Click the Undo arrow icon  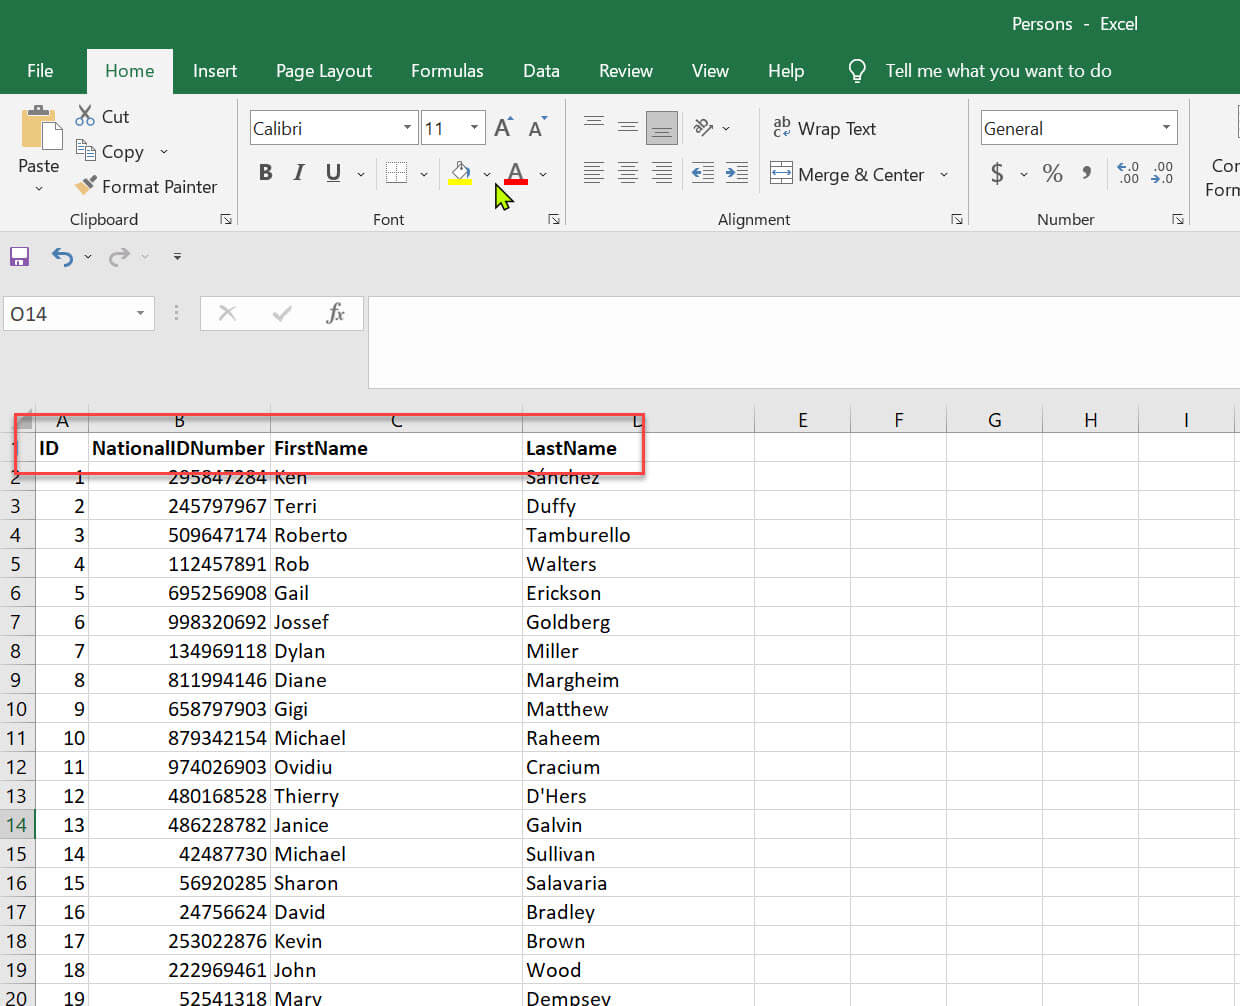tap(62, 257)
